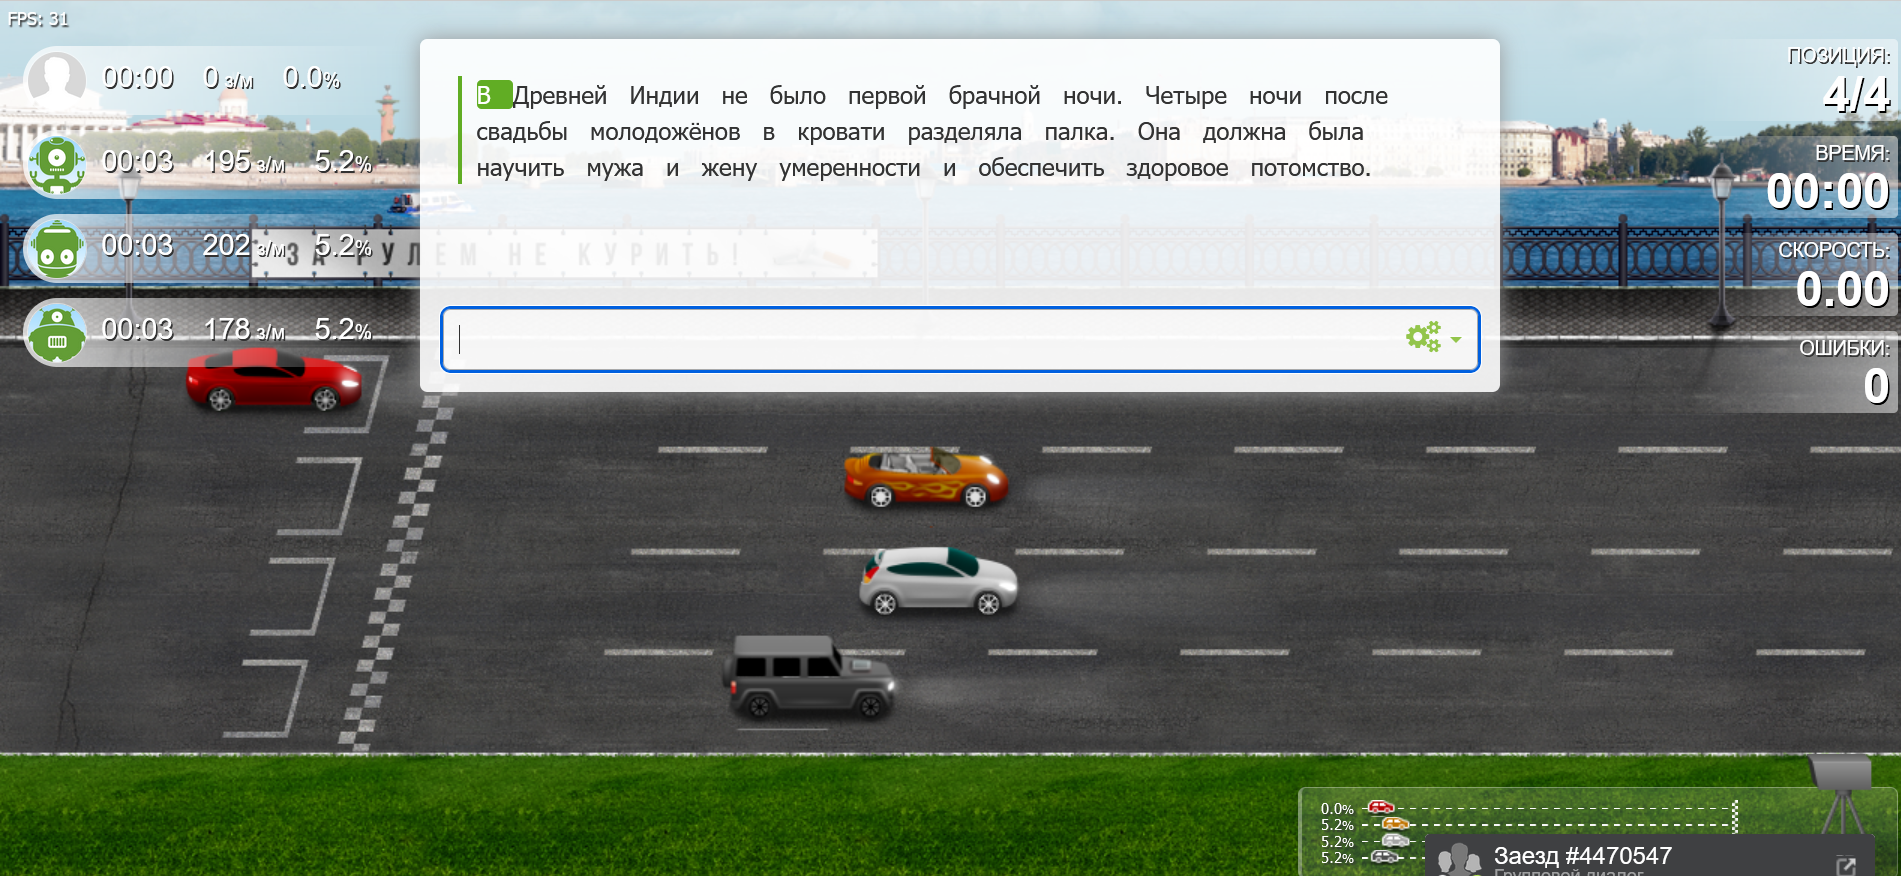
Task: Click orange mini car on progress map
Action: 1395,824
